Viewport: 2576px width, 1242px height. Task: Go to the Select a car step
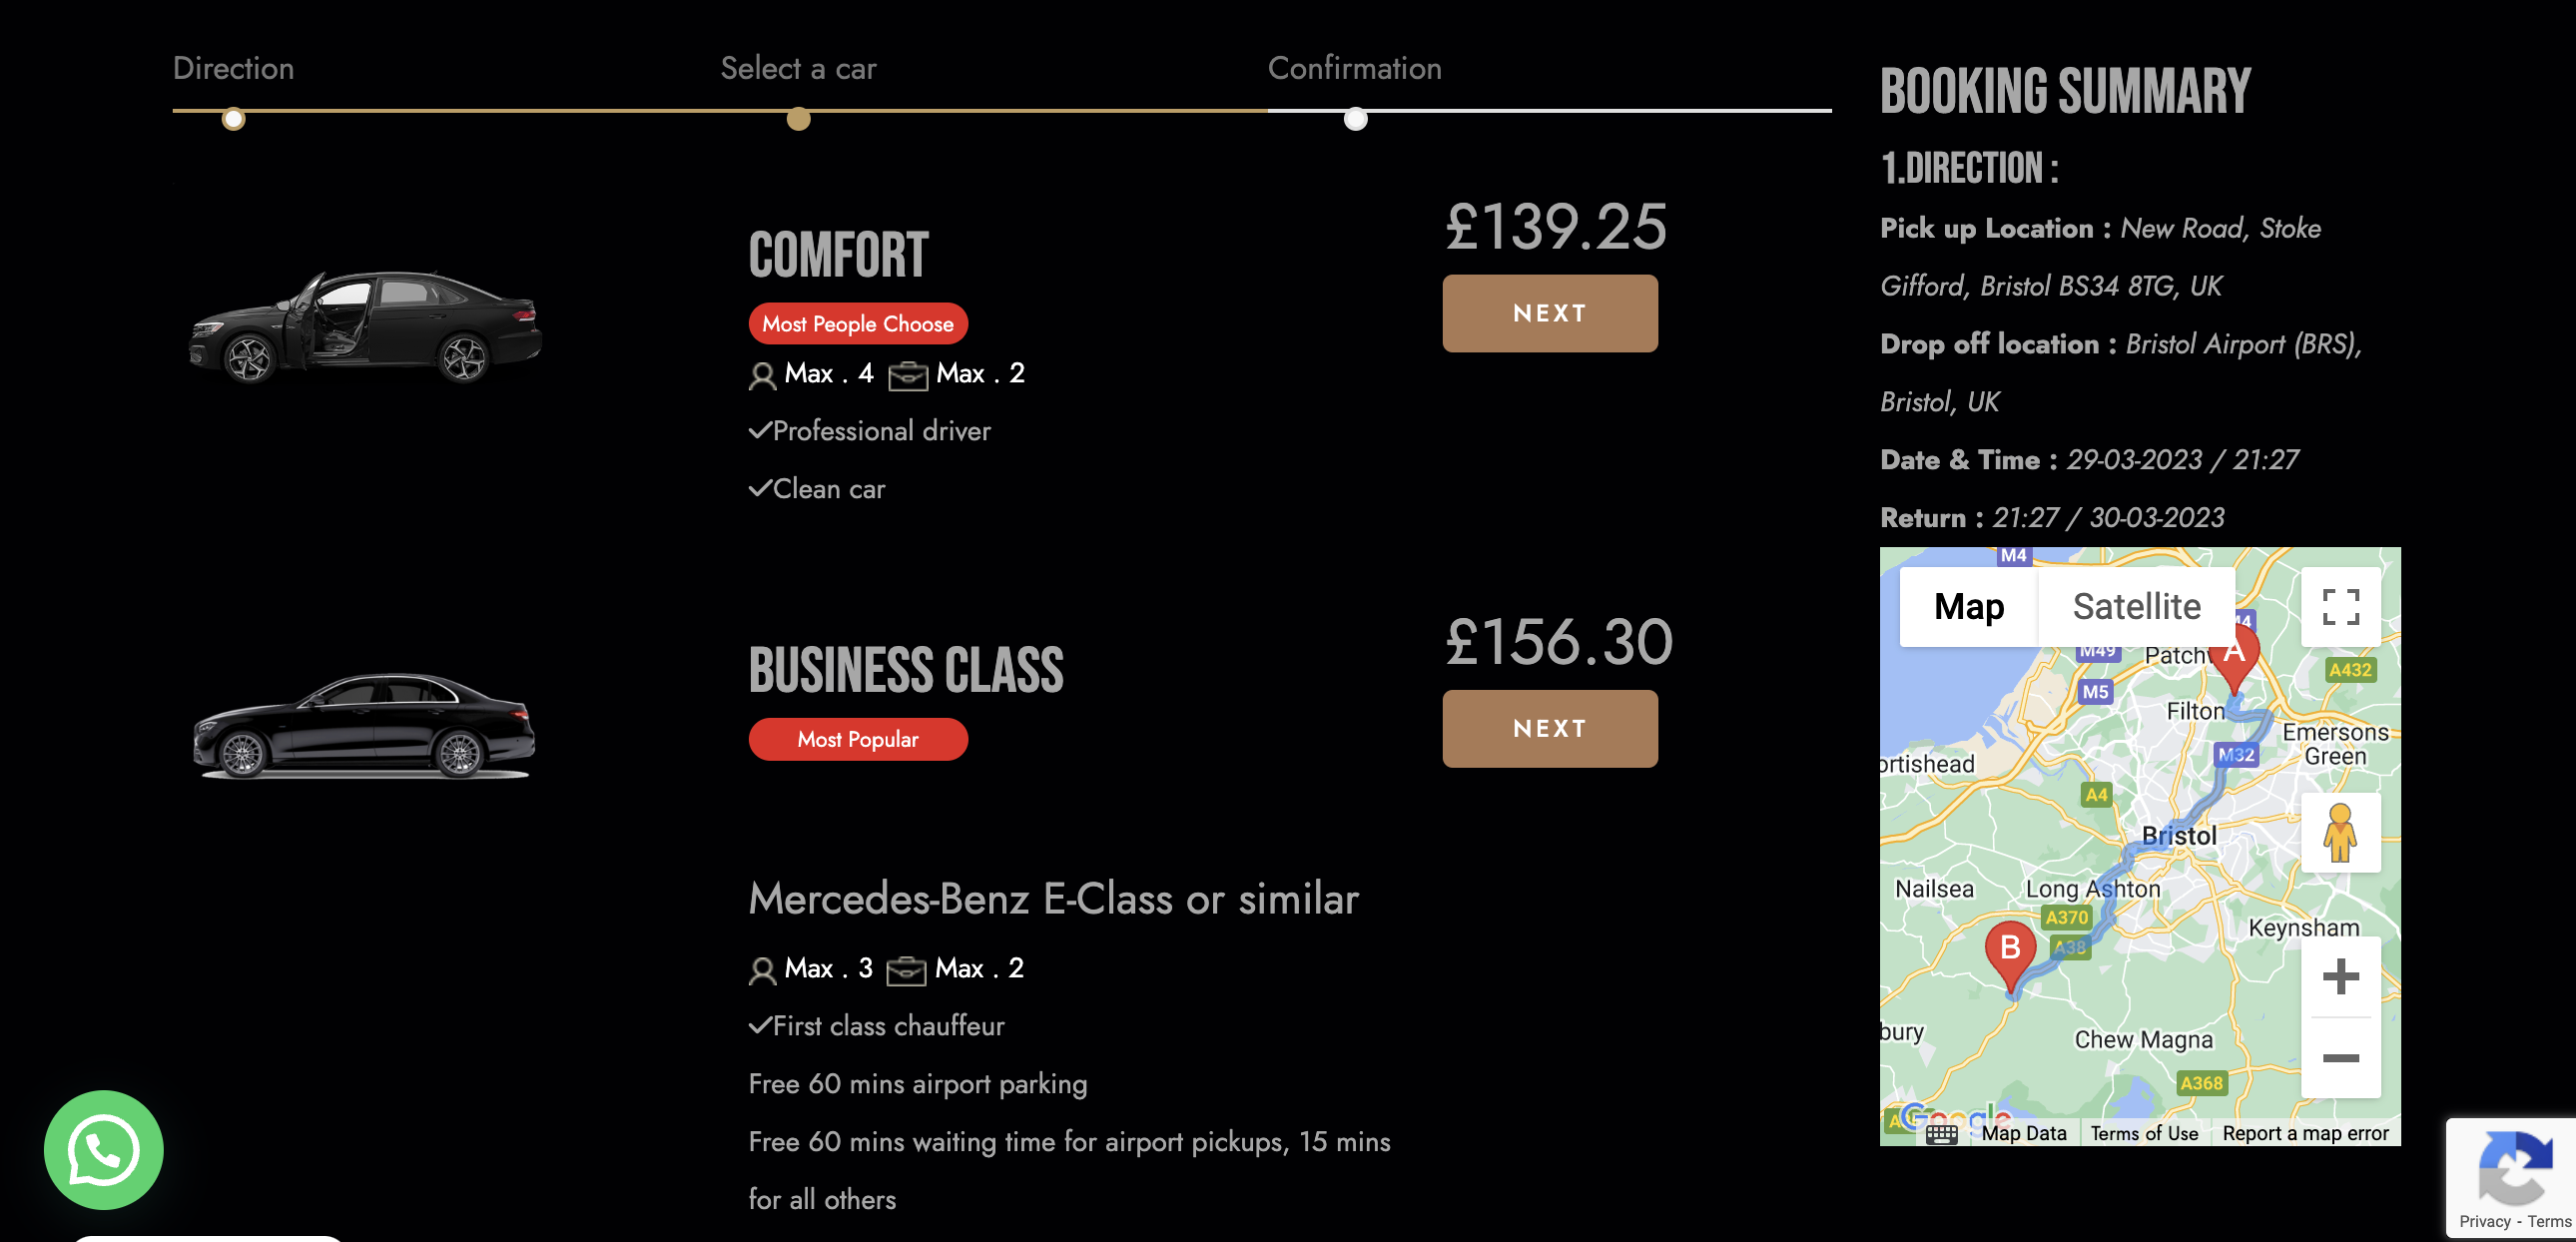[798, 68]
